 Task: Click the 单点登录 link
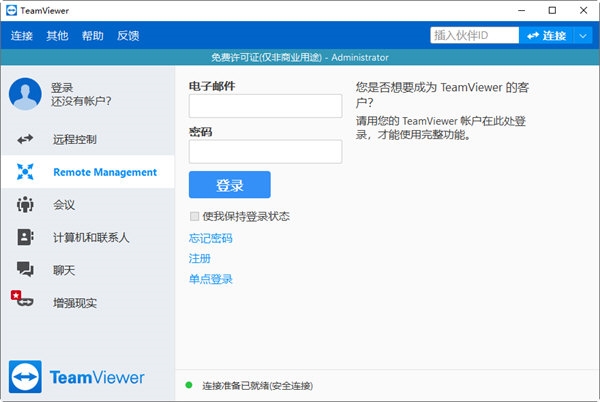coord(210,279)
